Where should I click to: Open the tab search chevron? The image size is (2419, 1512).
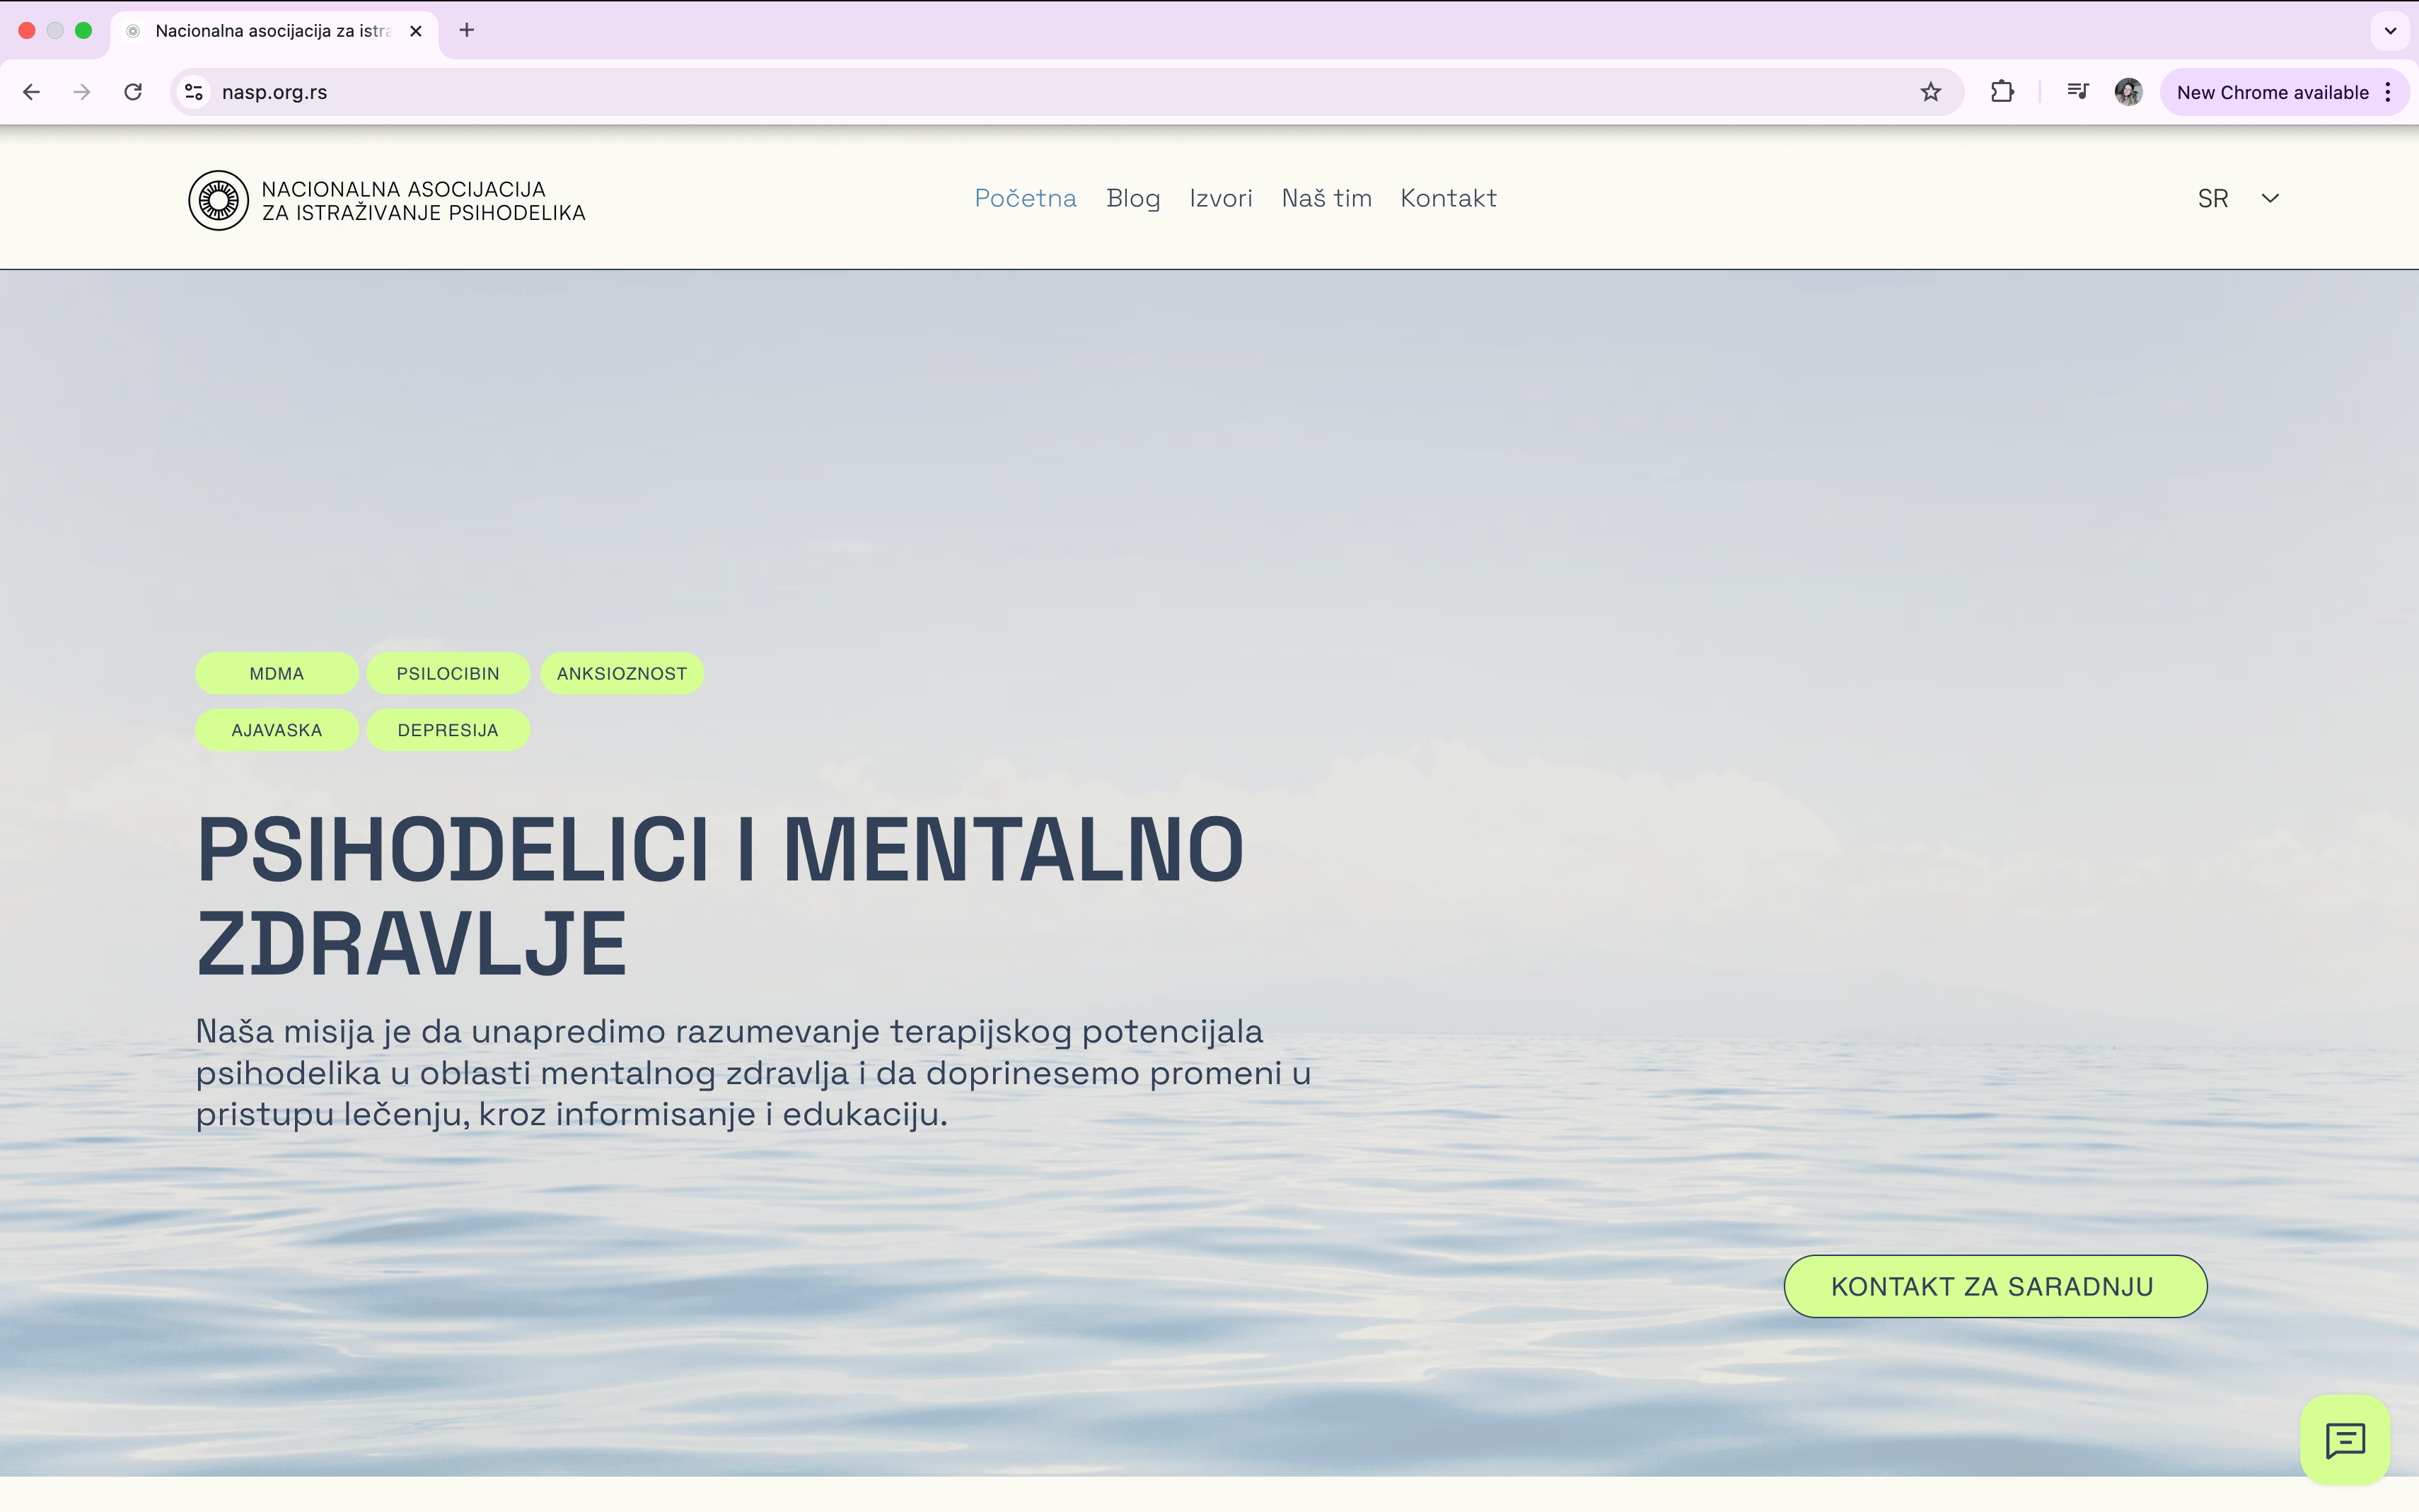point(2389,30)
